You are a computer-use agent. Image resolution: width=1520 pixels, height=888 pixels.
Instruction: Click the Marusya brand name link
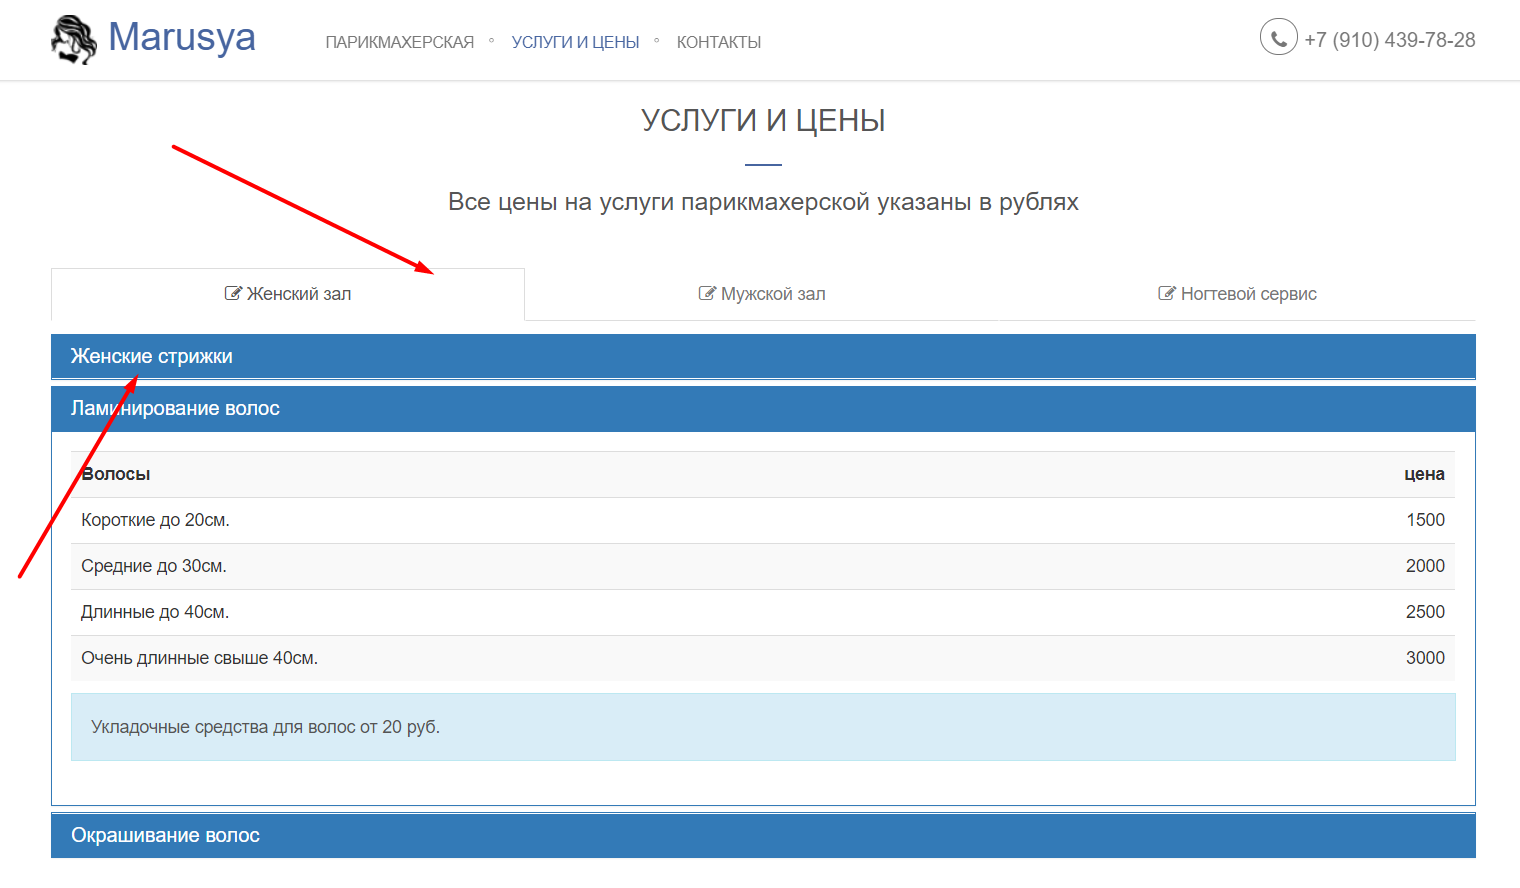[x=182, y=38]
